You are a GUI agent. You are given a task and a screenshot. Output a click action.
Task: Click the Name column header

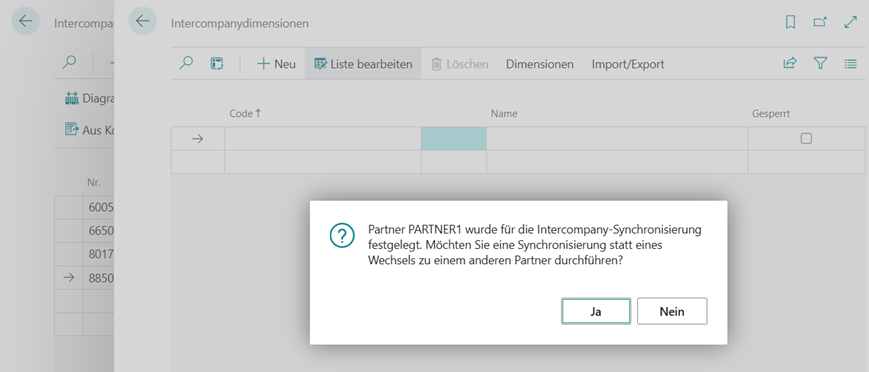[504, 114]
